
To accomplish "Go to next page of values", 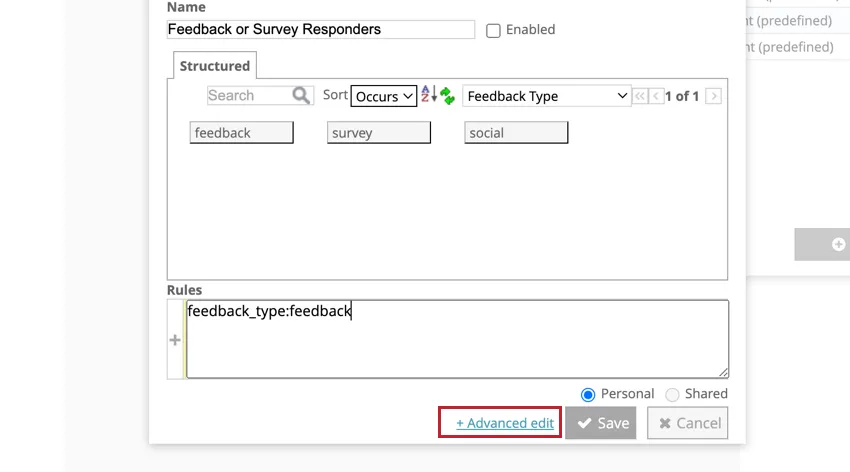I will (713, 96).
